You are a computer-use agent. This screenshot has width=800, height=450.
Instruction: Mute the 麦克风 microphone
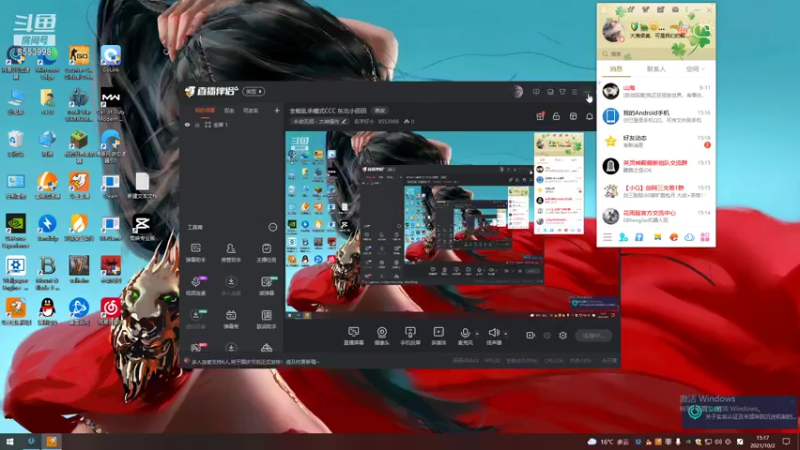click(465, 336)
